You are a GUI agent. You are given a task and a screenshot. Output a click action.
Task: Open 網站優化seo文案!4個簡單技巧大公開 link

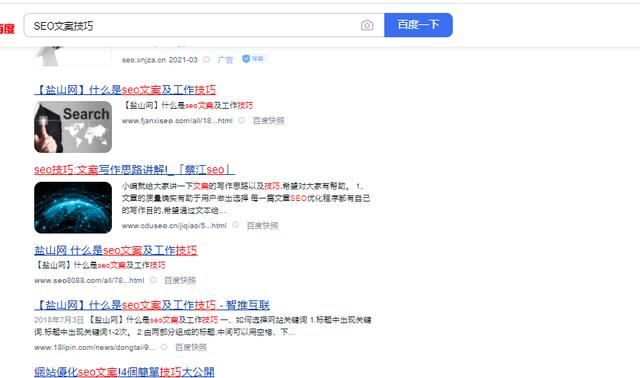tap(124, 372)
